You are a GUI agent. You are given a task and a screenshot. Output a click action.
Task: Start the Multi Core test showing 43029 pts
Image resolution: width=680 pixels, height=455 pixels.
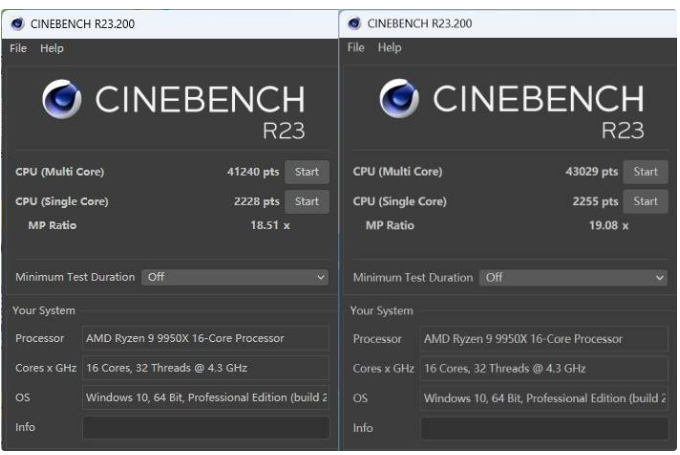coord(645,172)
